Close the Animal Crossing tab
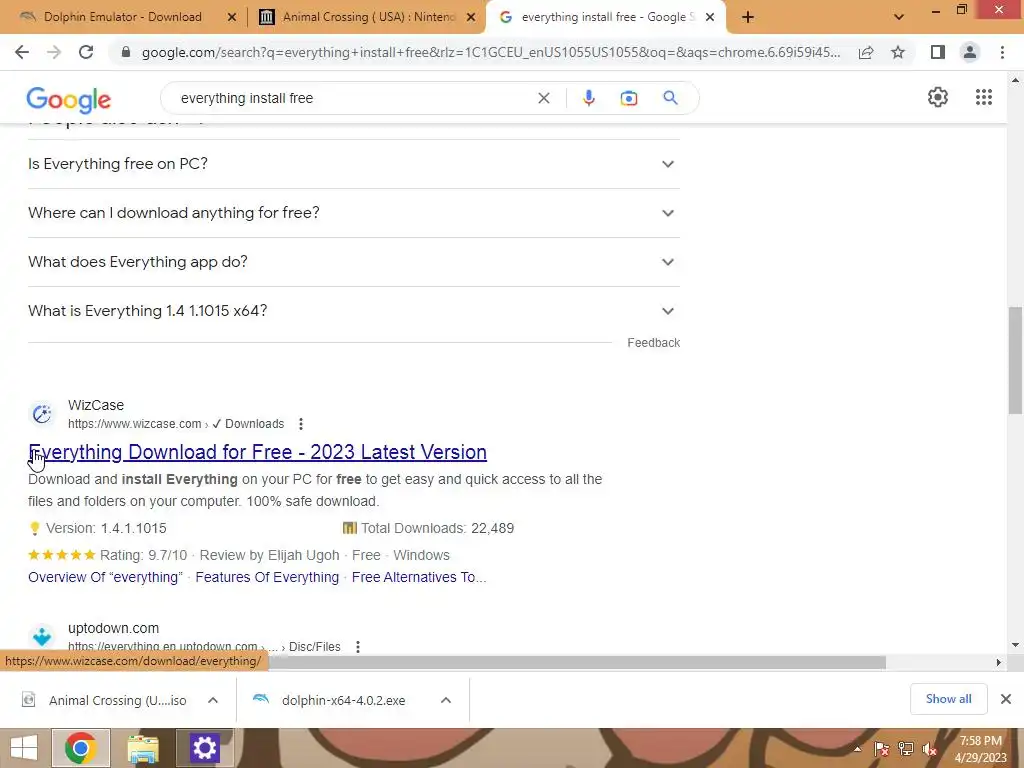The width and height of the screenshot is (1024, 768). [x=471, y=17]
